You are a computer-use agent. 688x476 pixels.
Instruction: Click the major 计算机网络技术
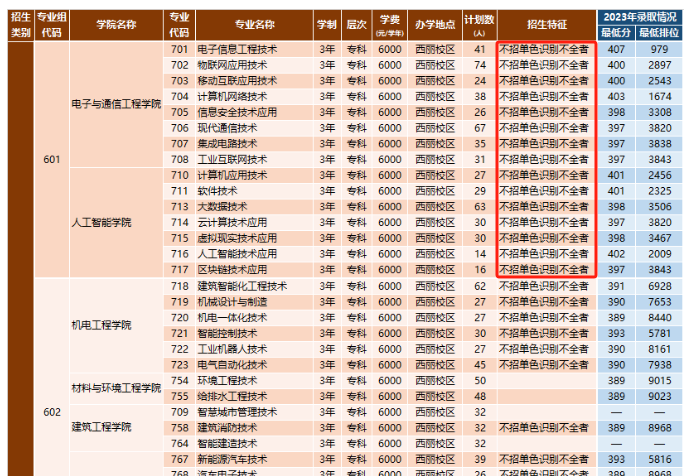point(254,97)
